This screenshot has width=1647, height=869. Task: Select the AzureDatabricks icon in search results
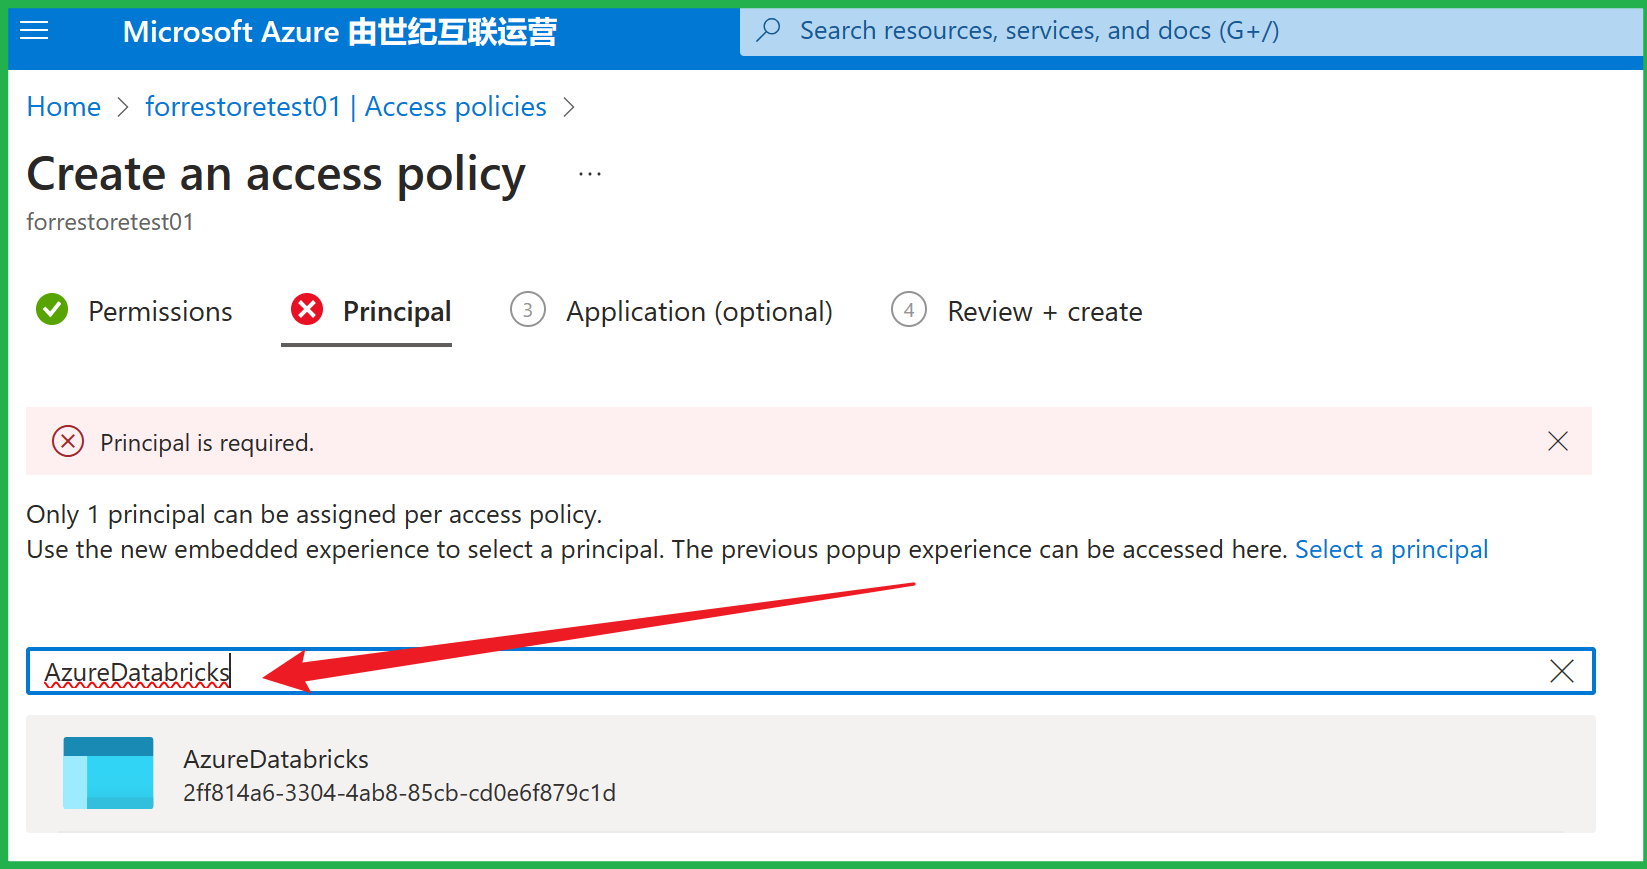coord(108,773)
